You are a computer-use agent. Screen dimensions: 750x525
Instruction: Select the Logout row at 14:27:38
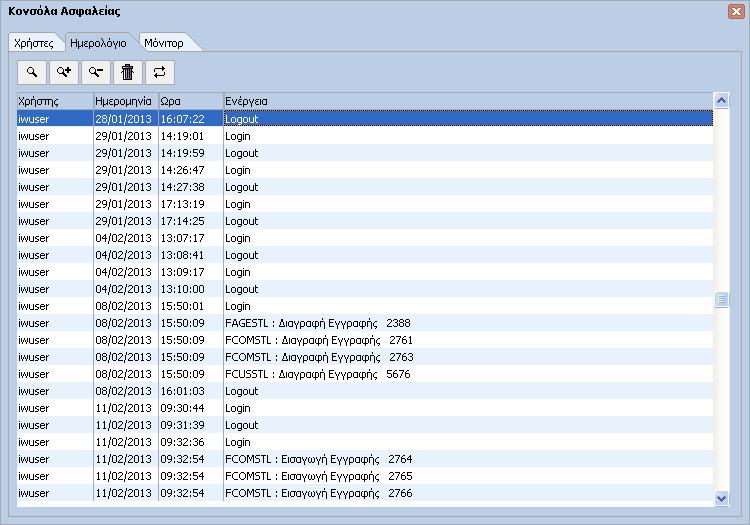[x=365, y=187]
